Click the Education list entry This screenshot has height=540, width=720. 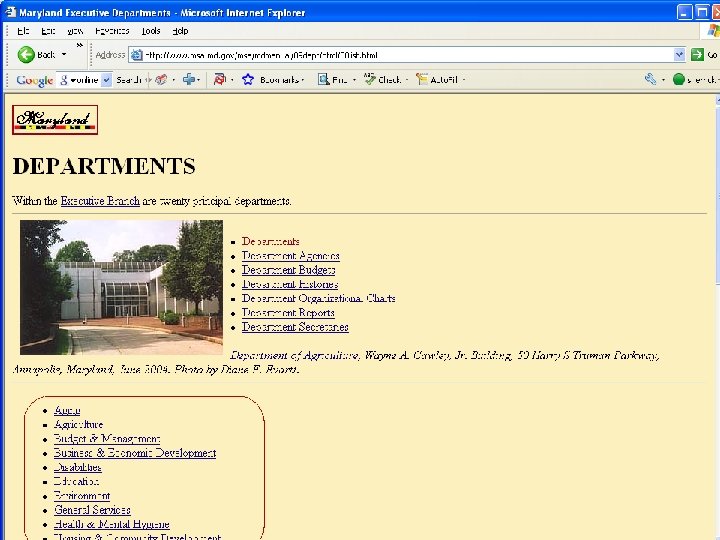(76, 481)
